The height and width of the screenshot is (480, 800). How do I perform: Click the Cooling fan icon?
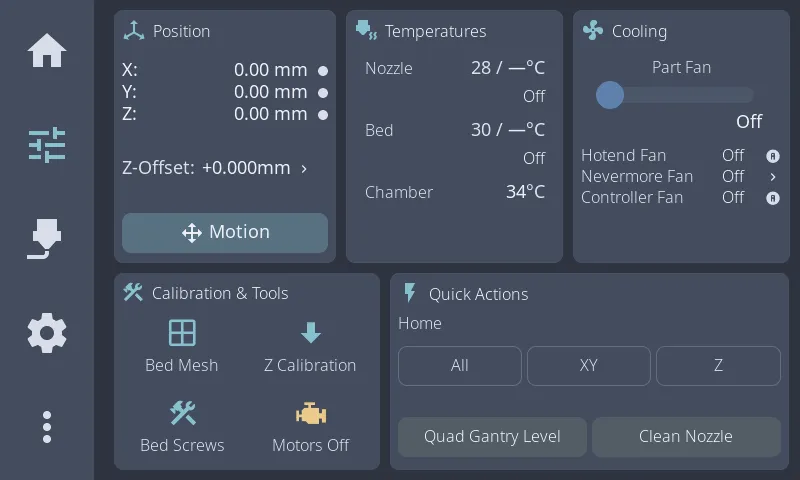593,31
